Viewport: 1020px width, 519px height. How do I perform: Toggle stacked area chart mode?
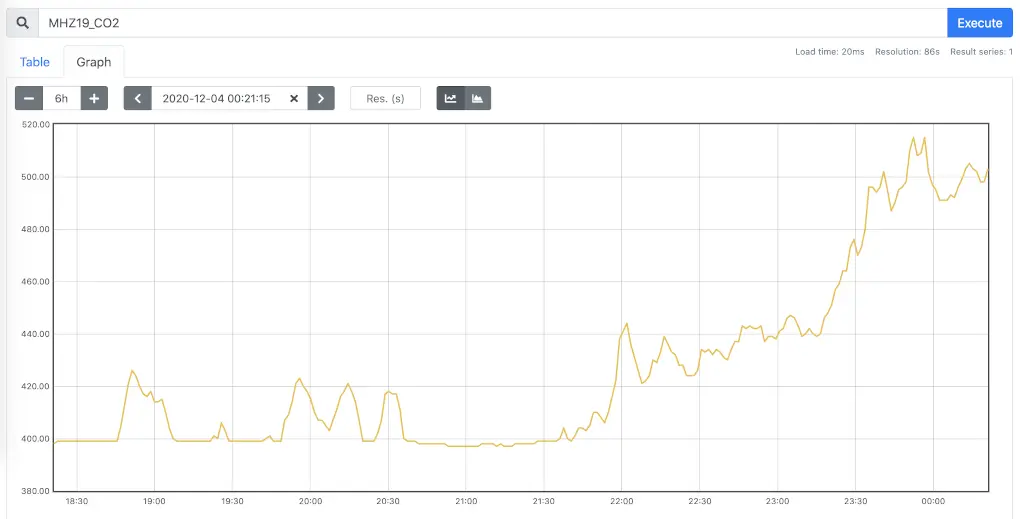[x=478, y=98]
